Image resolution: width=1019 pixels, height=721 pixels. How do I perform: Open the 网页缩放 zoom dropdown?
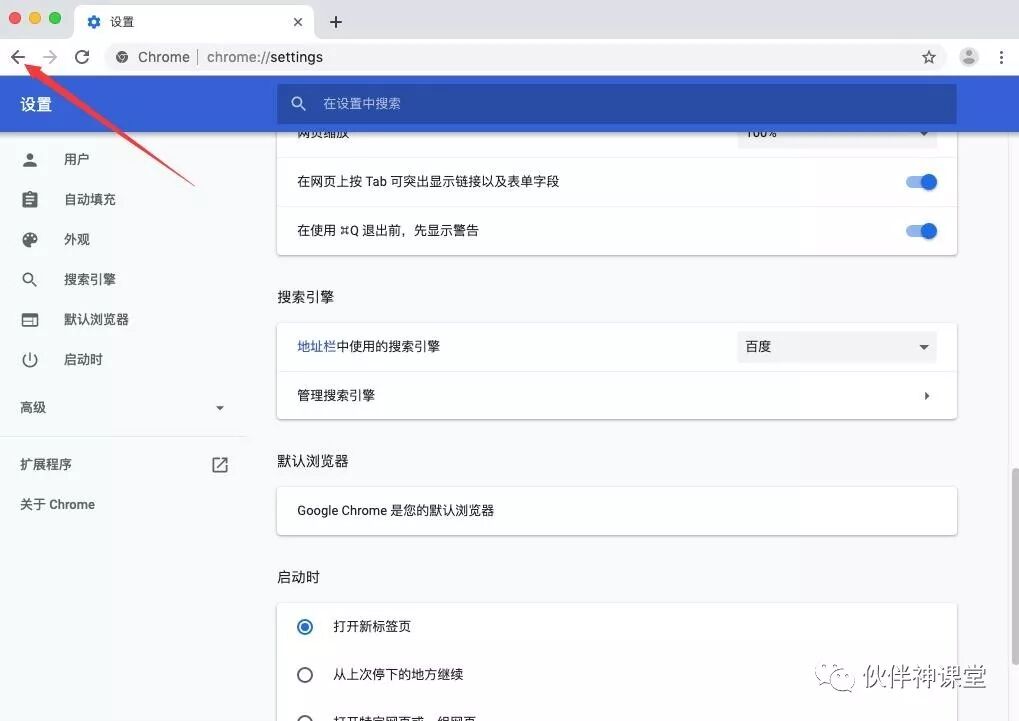[837, 137]
